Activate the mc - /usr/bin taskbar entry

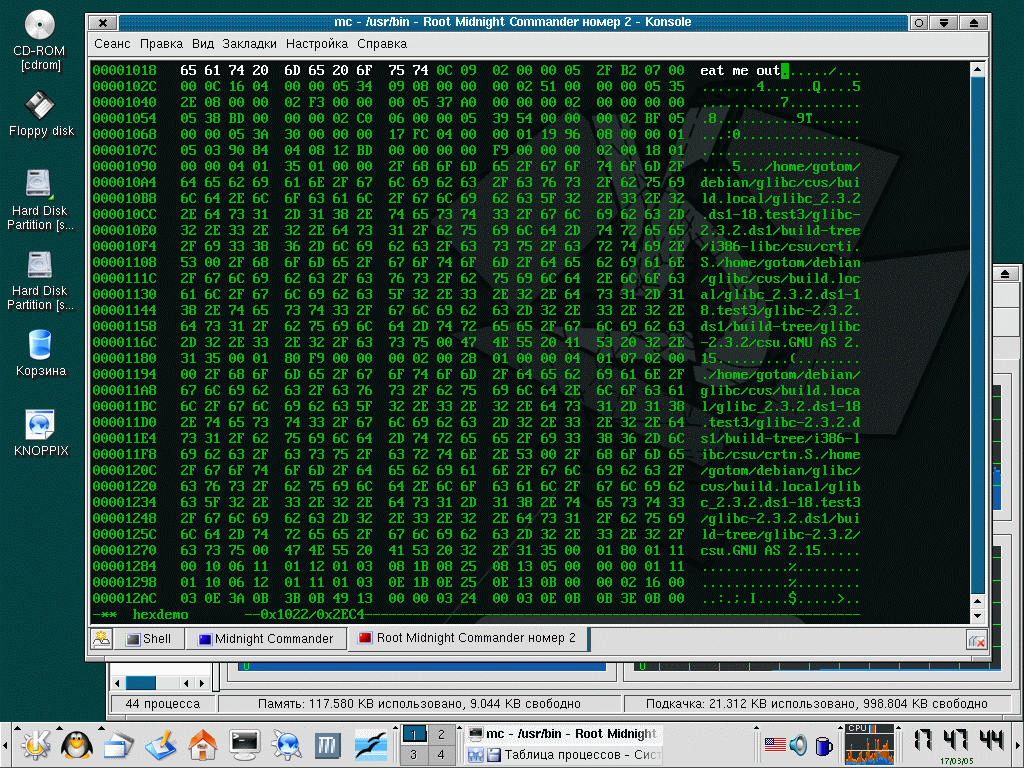566,734
